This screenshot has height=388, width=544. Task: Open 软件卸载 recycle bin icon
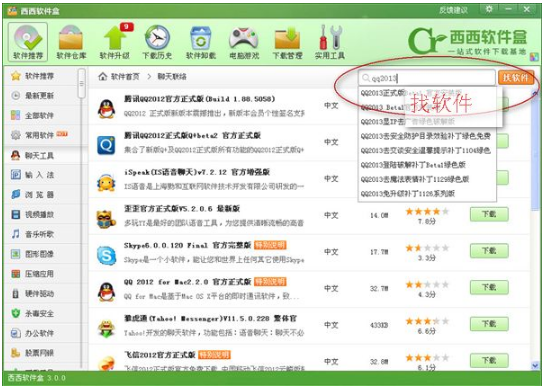tap(201, 42)
